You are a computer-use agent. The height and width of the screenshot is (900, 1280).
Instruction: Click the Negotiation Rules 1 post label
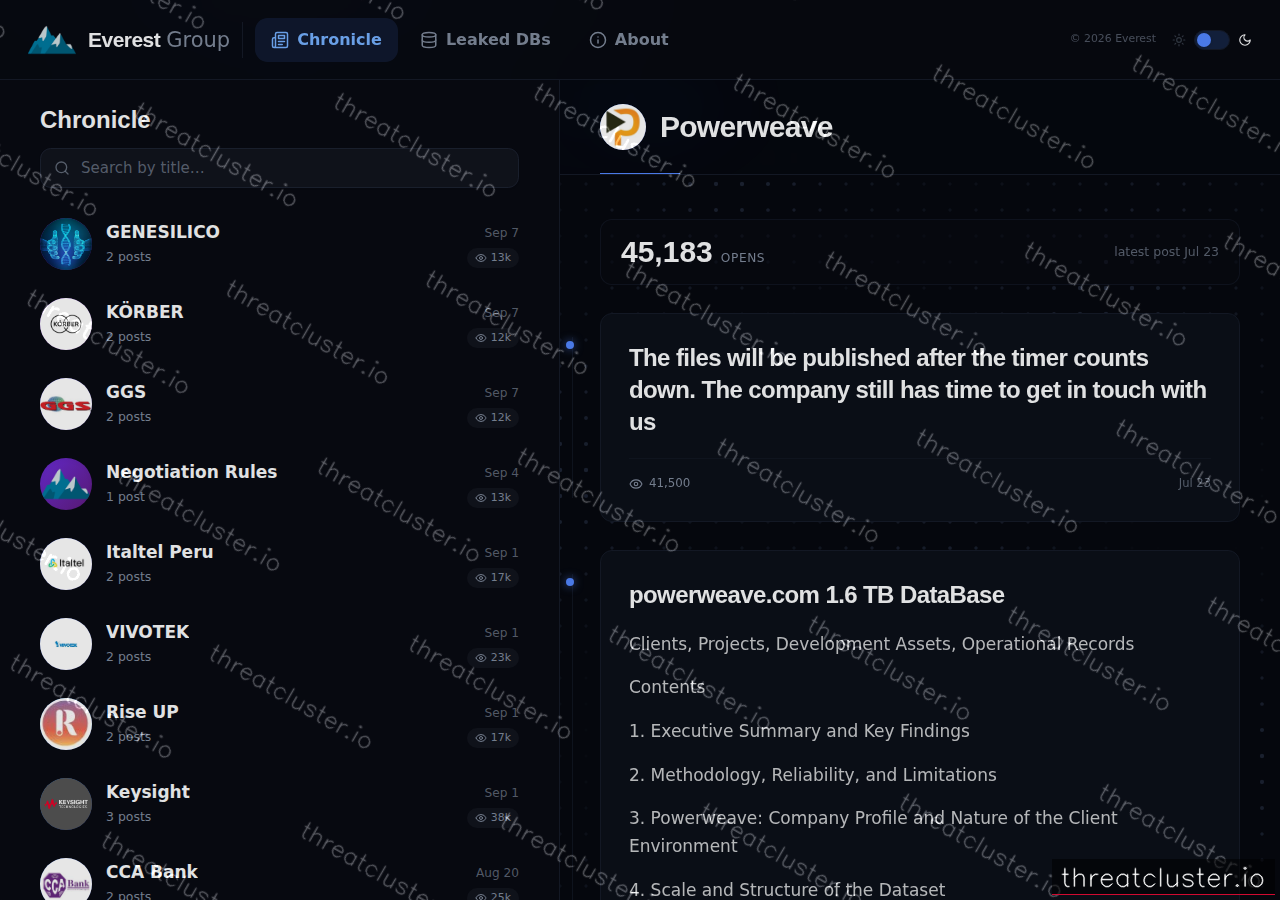(x=125, y=497)
